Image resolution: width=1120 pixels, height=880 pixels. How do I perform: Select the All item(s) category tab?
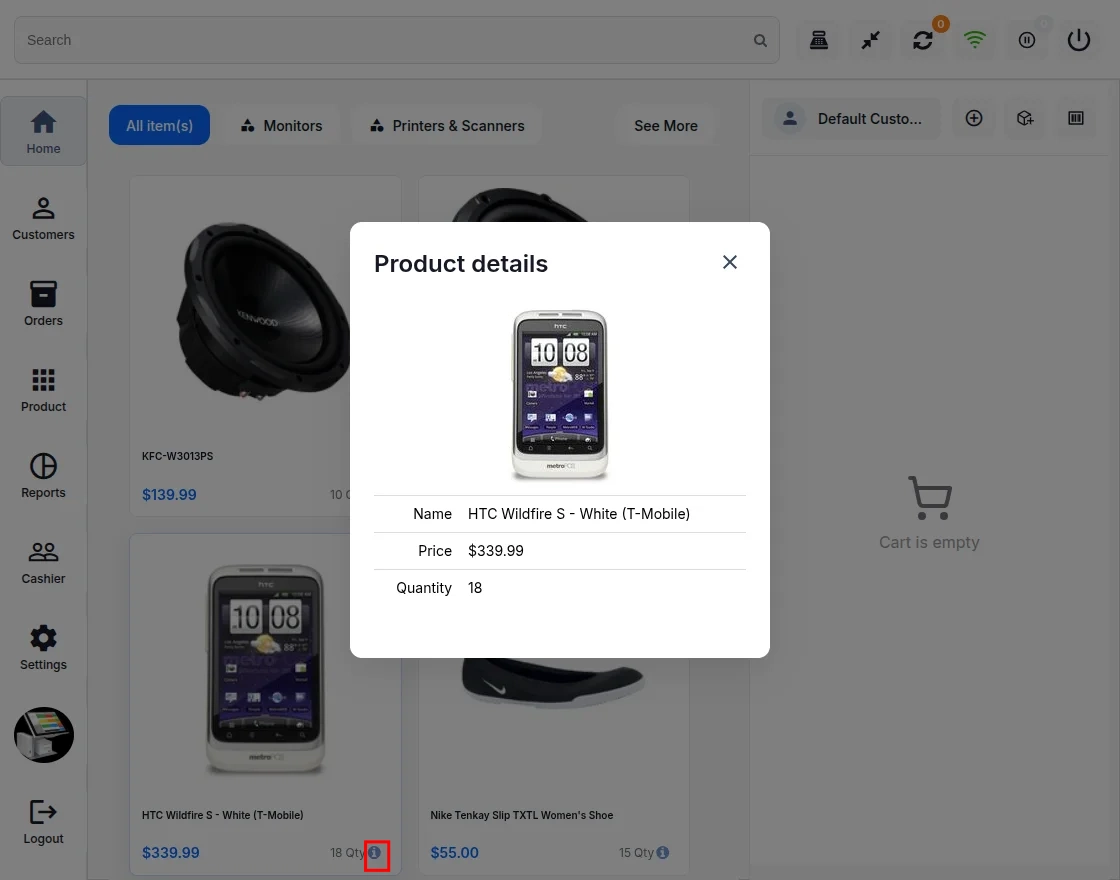click(x=159, y=125)
